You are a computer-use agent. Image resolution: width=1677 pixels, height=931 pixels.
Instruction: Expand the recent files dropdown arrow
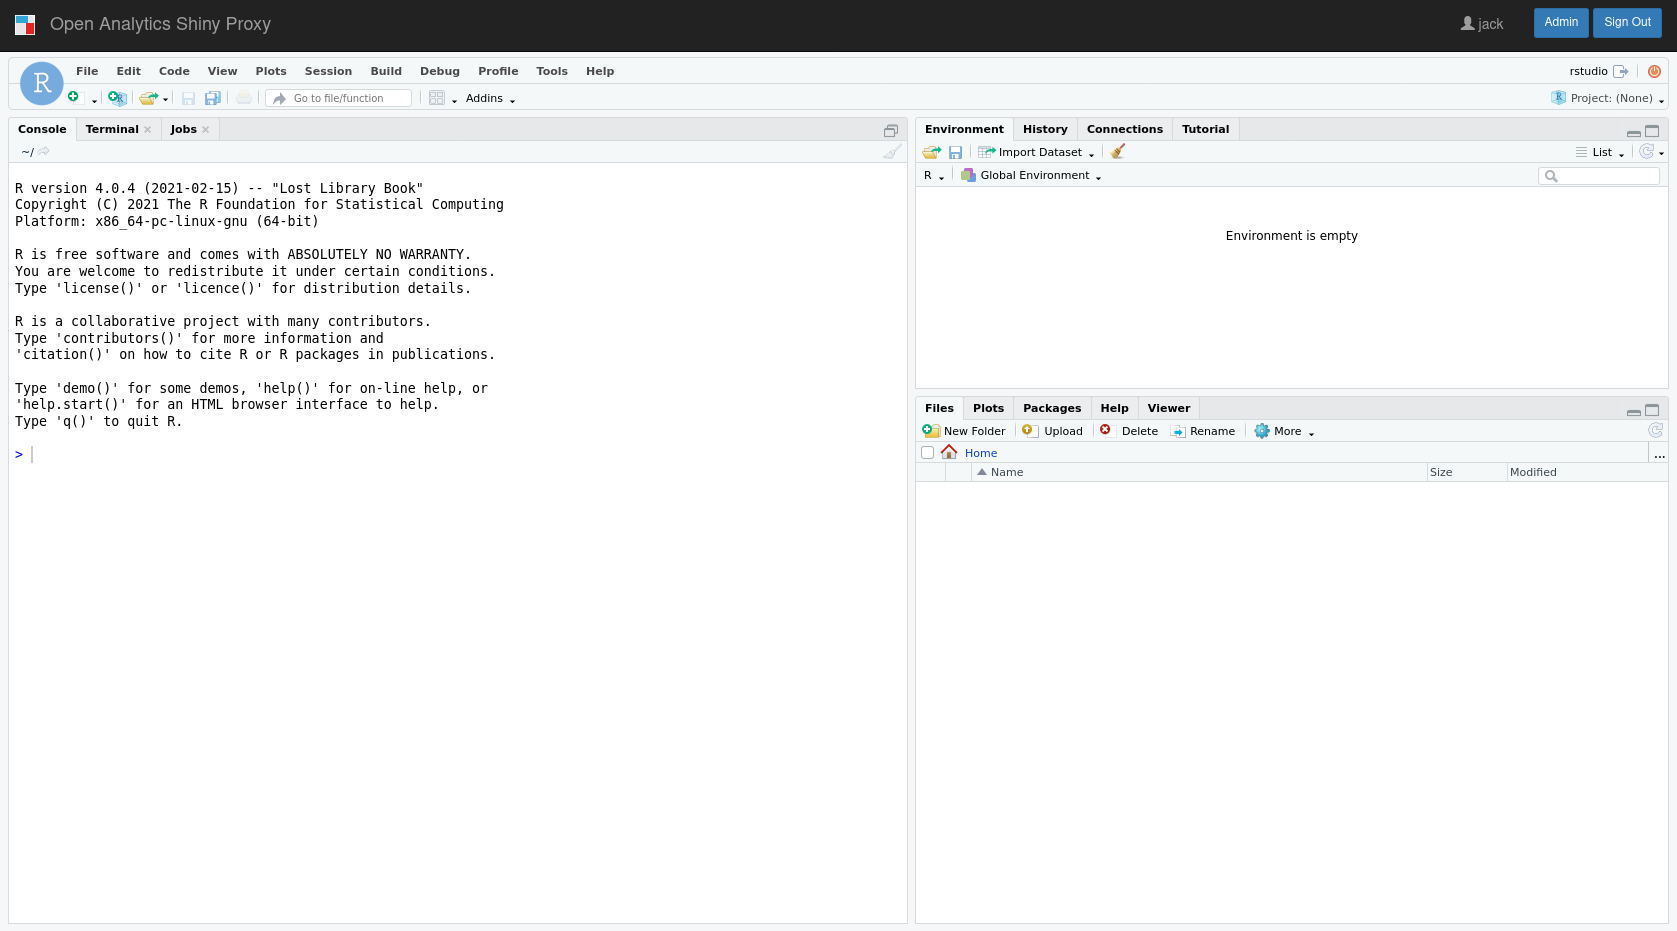coord(165,100)
